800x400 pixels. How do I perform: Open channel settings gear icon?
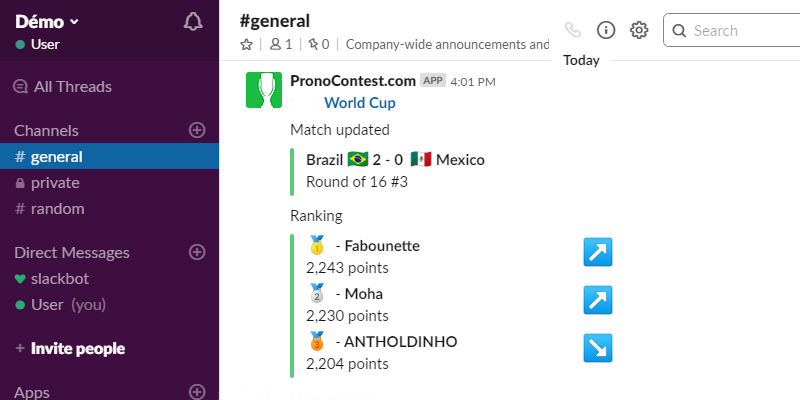[x=639, y=30]
